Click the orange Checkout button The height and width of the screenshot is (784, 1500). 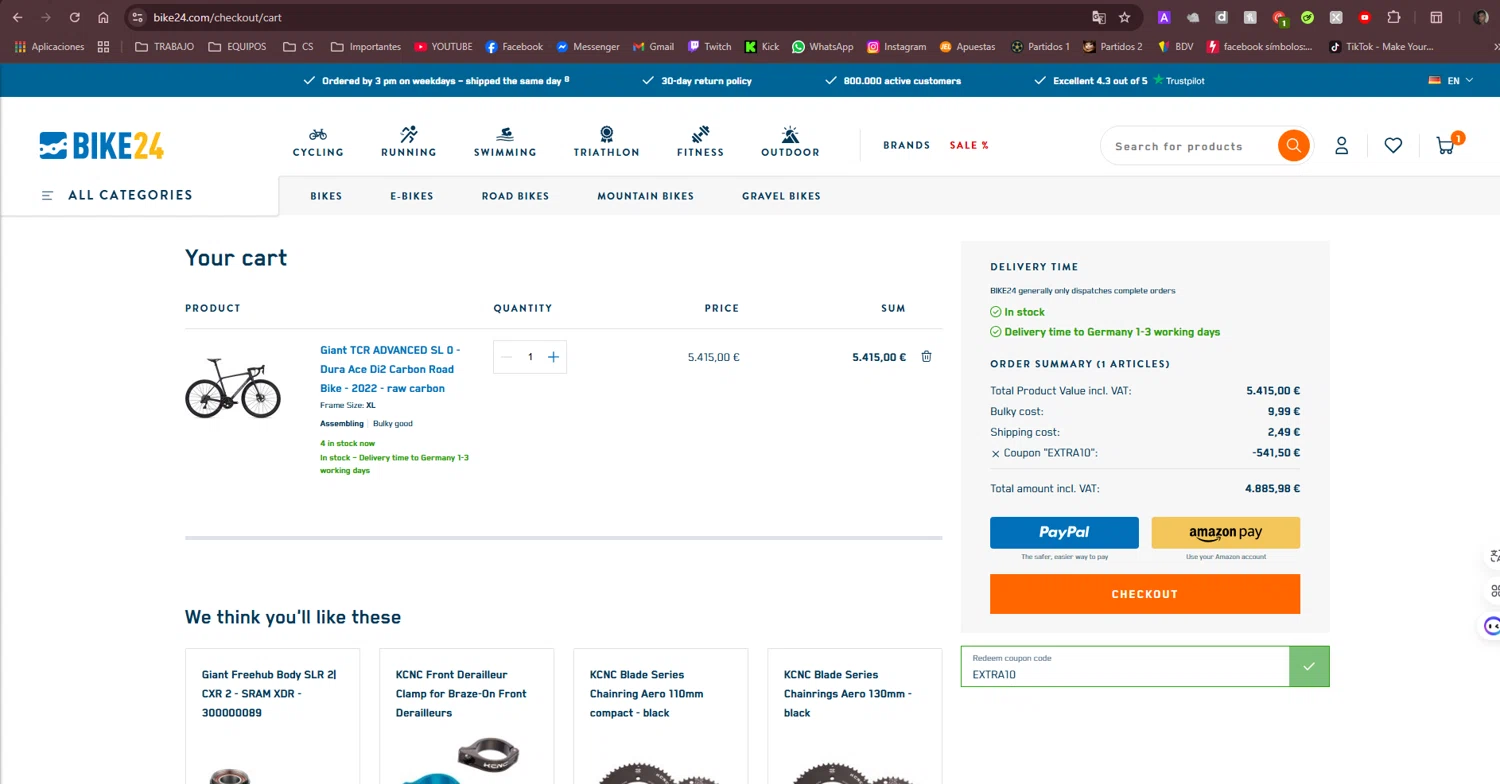(x=1145, y=594)
